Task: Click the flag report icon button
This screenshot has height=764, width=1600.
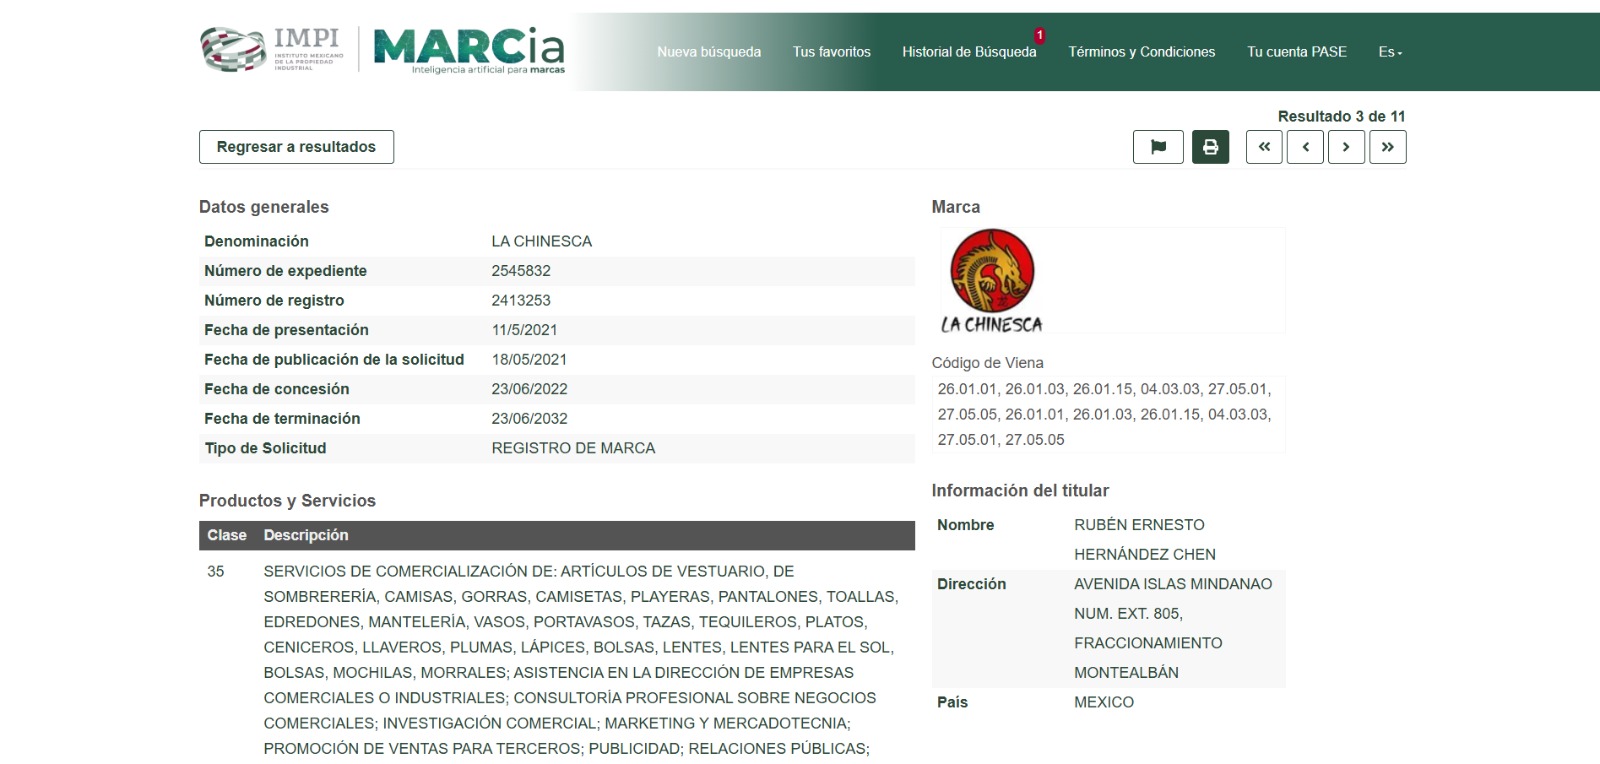Action: click(x=1158, y=147)
